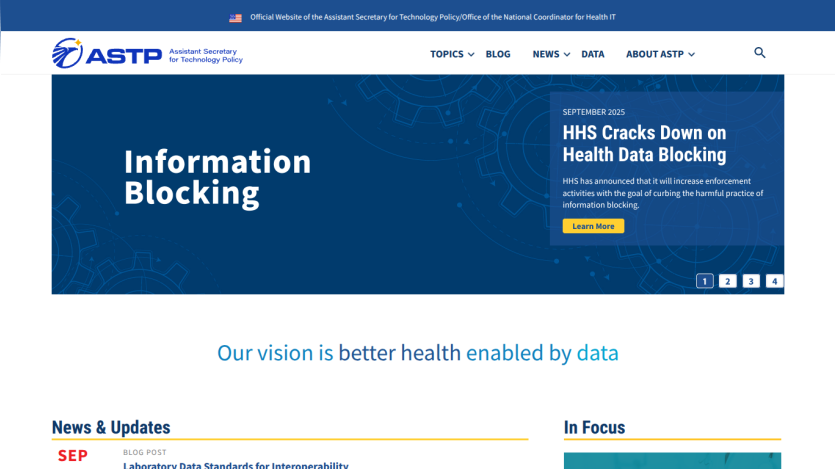Expand the News menu chevron
This screenshot has width=835, height=469.
click(567, 55)
